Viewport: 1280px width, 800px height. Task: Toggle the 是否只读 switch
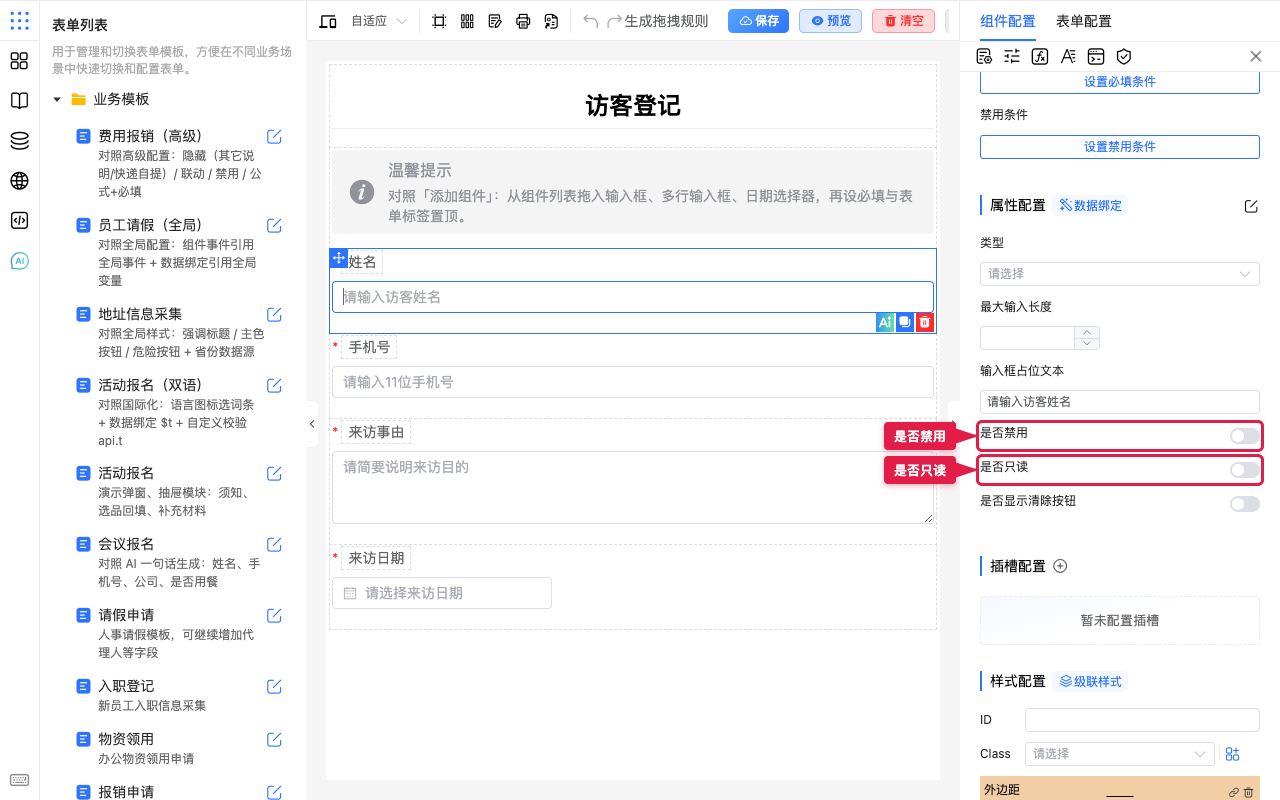pyautogui.click(x=1245, y=470)
